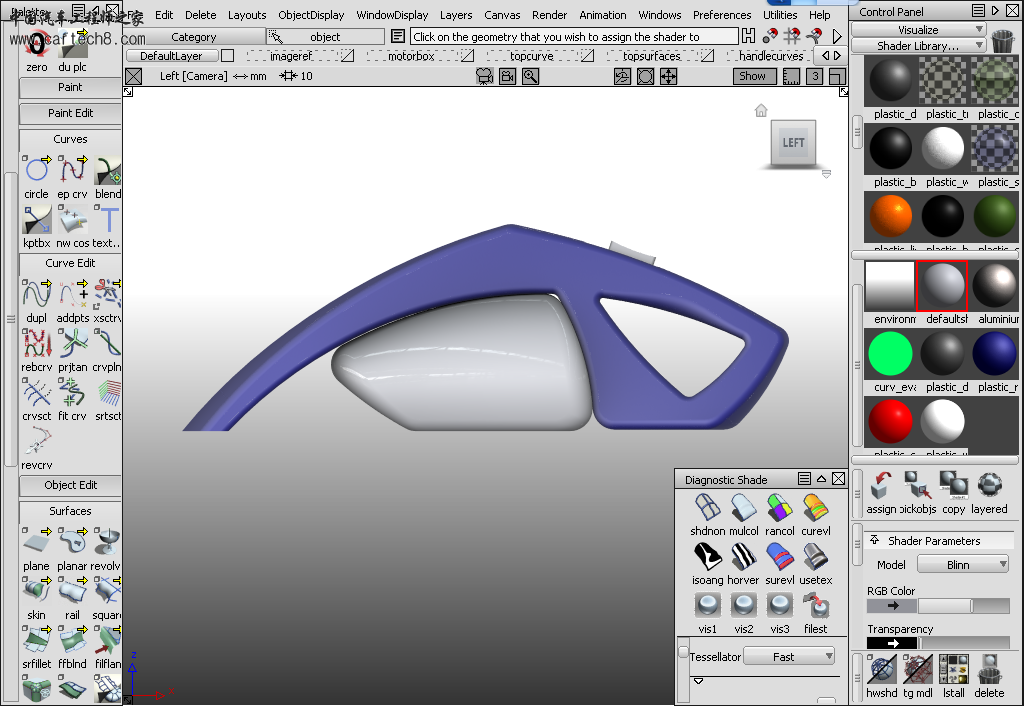Activate curevl curvature evaluation shade
This screenshot has height=706, width=1024.
816,507
